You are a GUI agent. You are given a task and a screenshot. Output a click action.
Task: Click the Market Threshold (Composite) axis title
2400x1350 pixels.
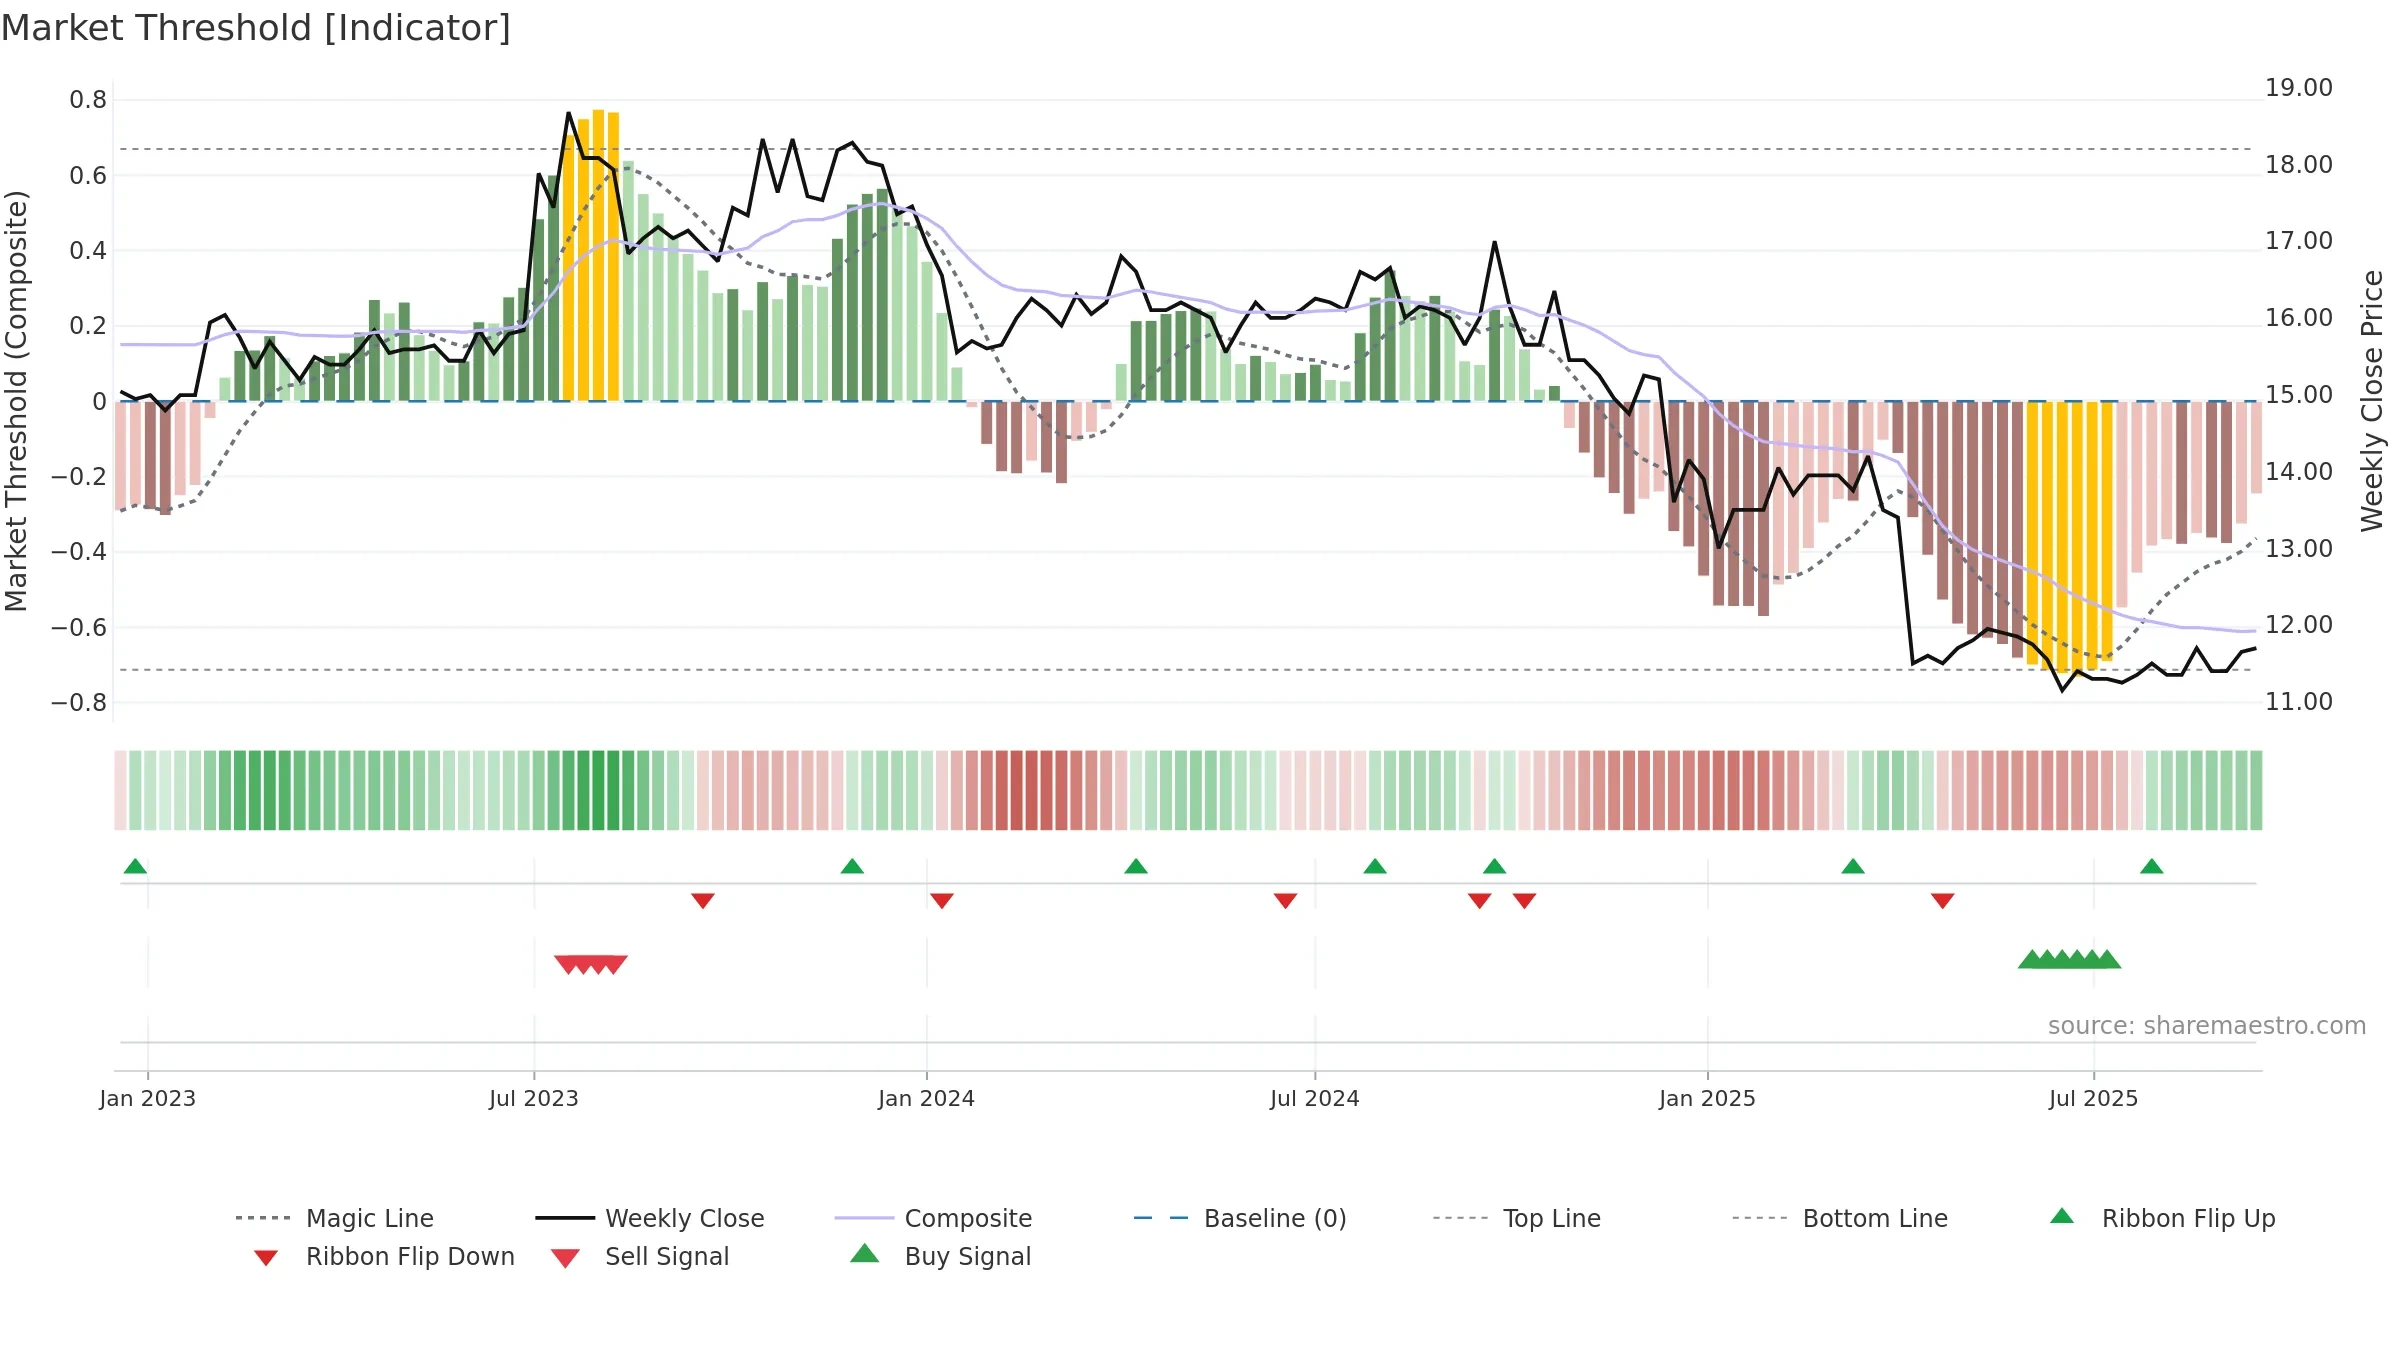click(x=16, y=400)
